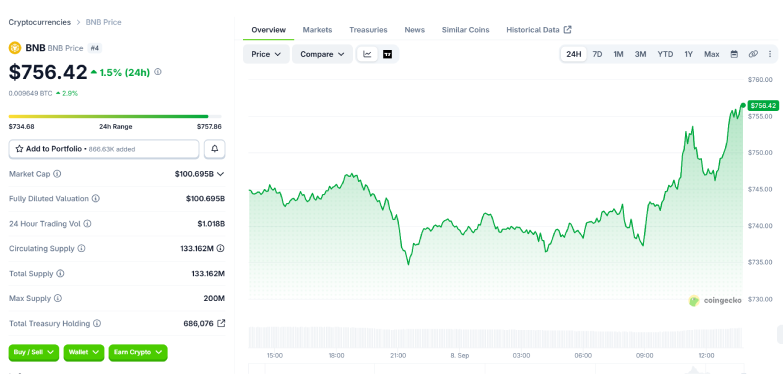
Task: Click the info icon beside 24h percentage
Action: (x=158, y=72)
